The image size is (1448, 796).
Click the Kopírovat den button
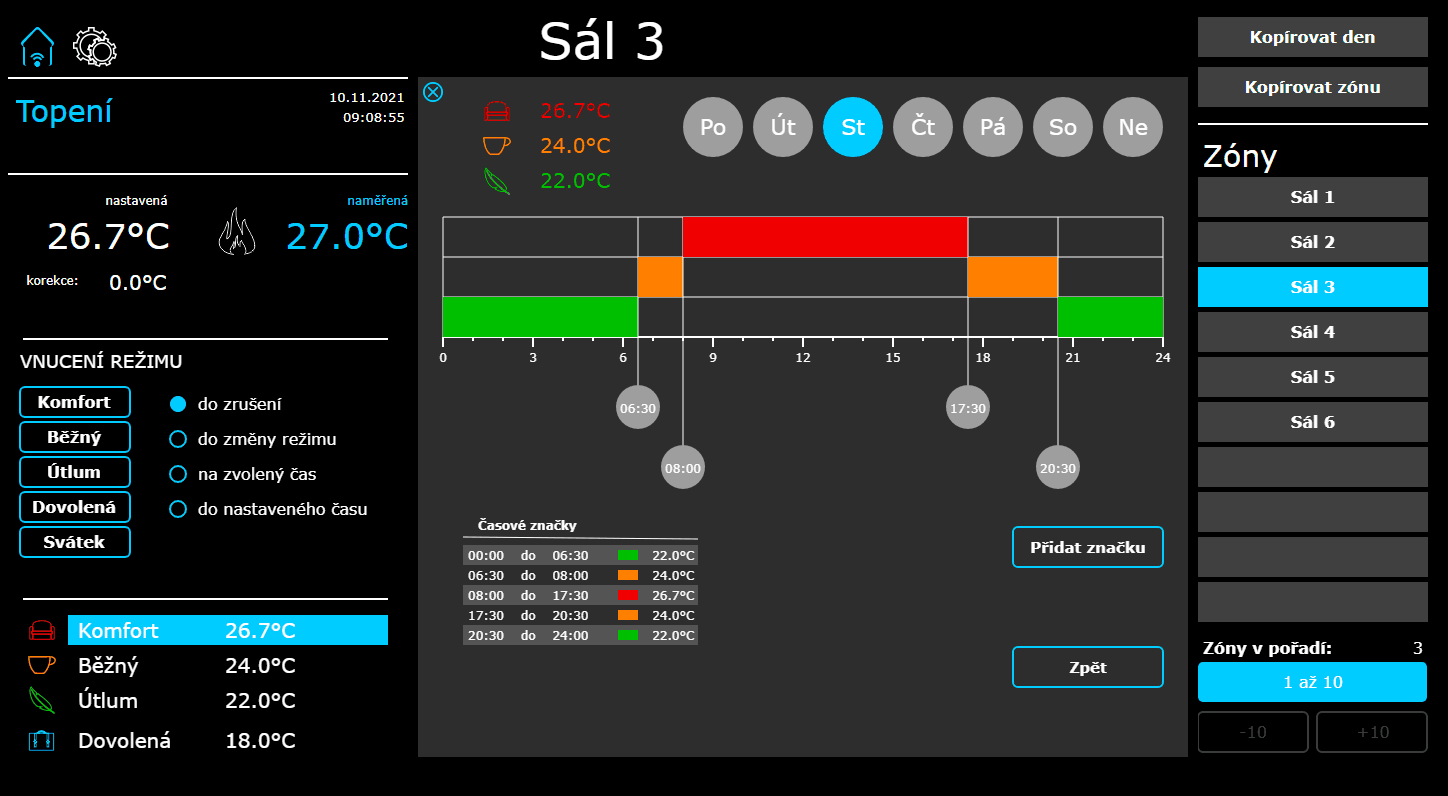pyautogui.click(x=1313, y=37)
